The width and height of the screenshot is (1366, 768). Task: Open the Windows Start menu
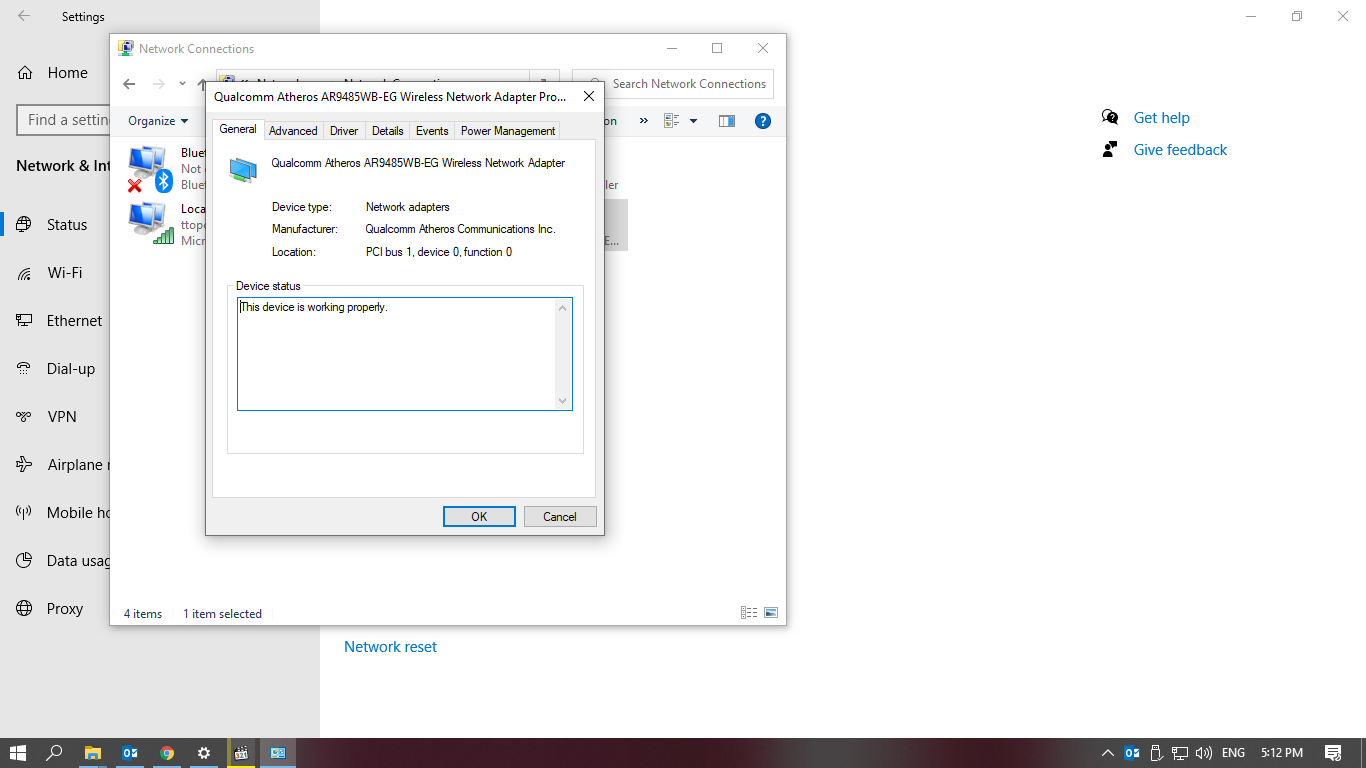tap(17, 753)
